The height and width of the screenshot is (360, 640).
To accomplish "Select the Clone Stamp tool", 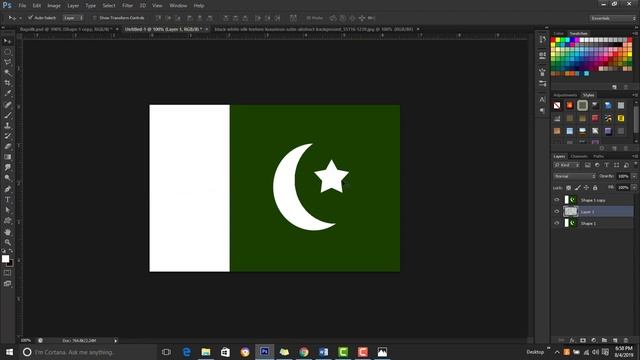I will pos(7,126).
